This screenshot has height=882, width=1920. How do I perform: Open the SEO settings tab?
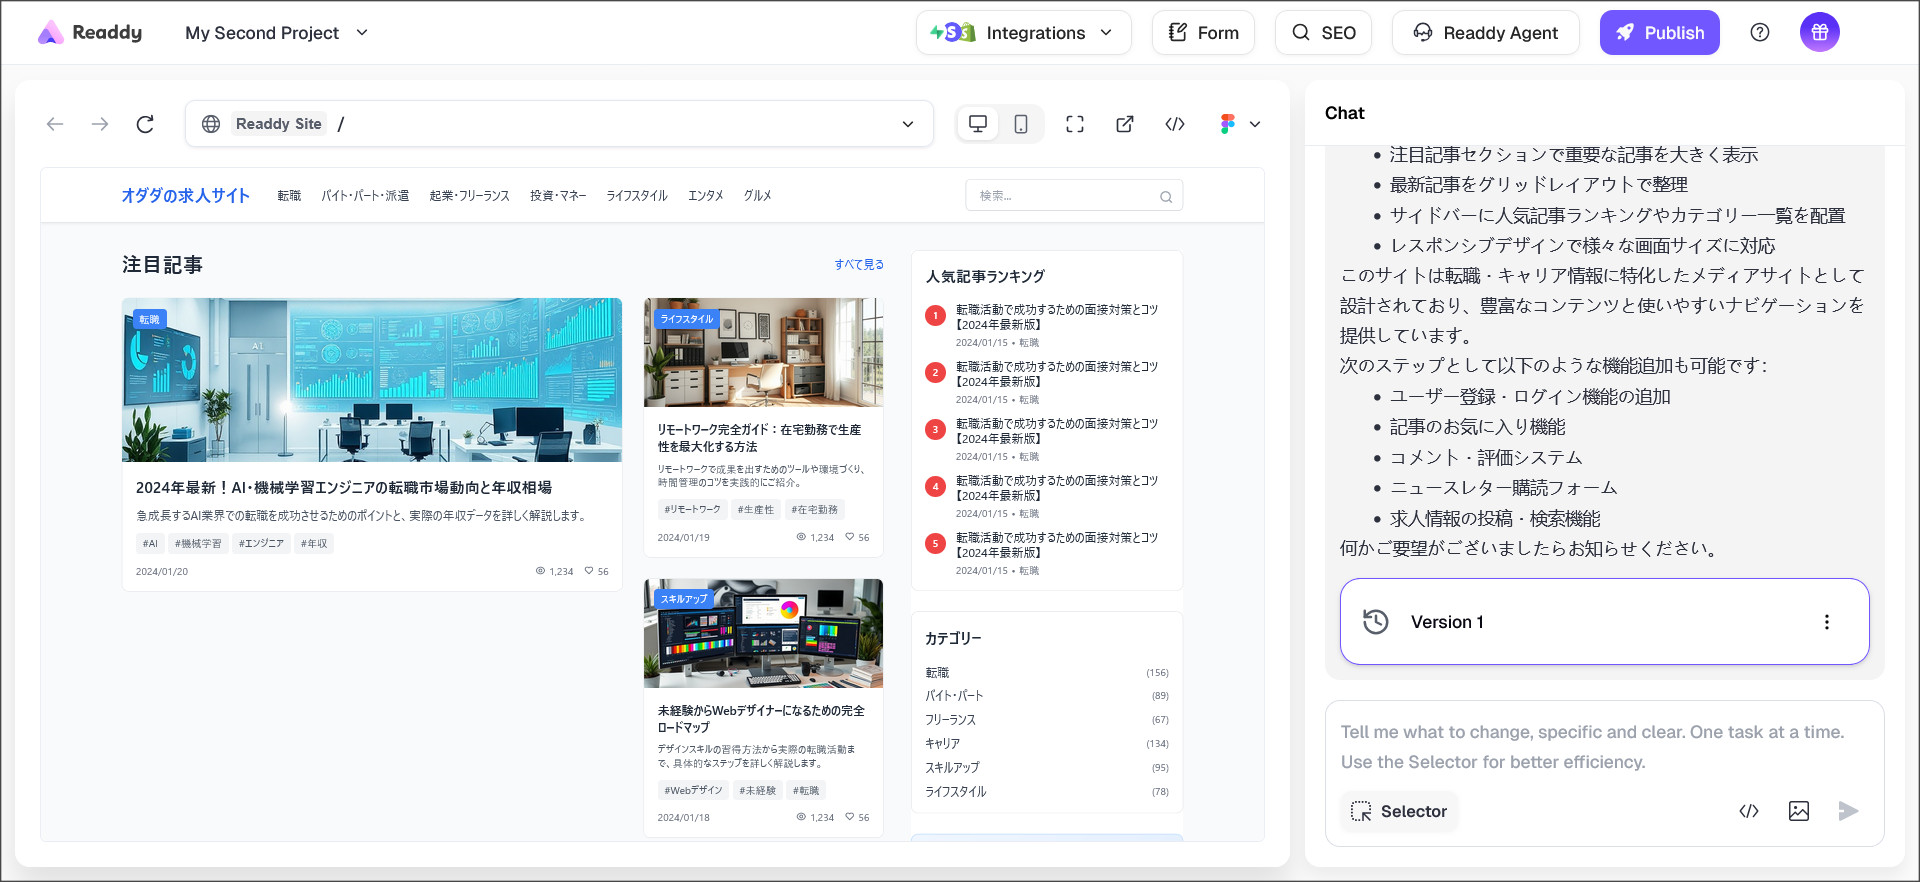[1323, 33]
